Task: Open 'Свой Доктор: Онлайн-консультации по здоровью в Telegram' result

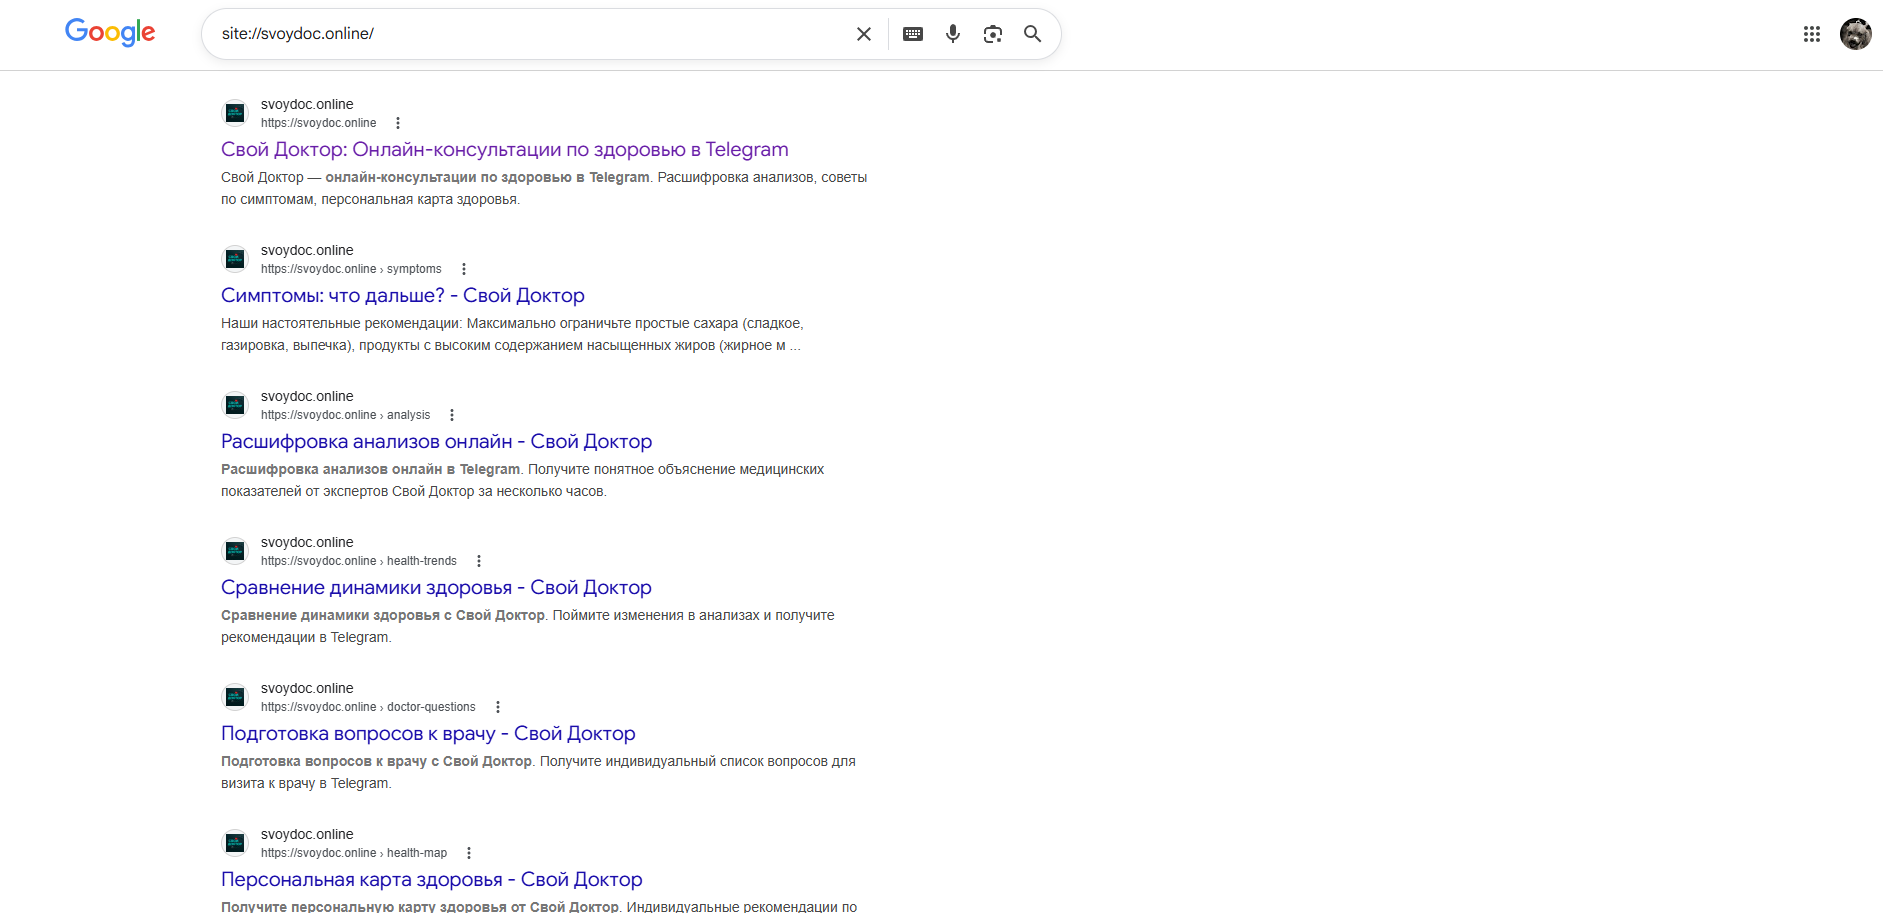Action: click(505, 150)
